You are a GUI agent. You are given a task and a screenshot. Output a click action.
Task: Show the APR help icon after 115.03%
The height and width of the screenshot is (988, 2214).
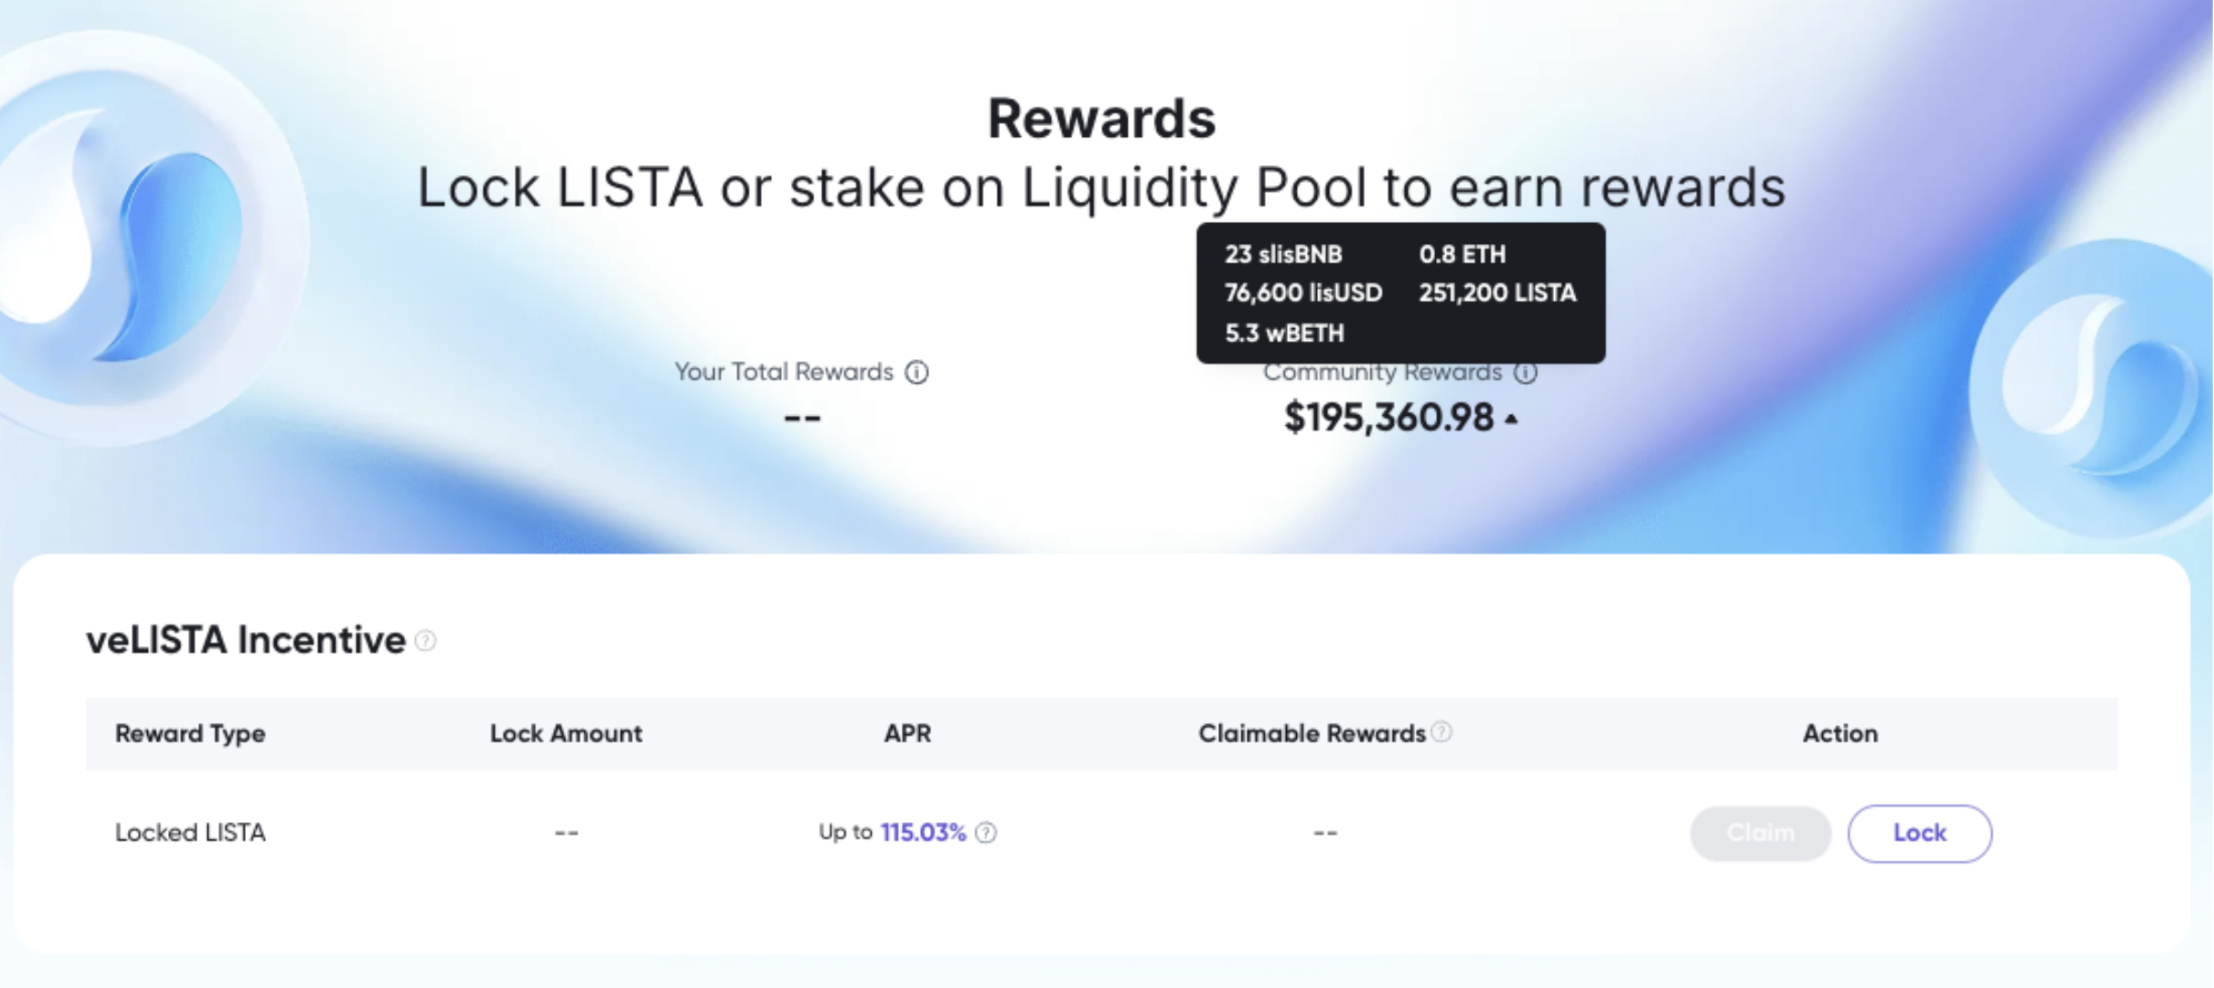(x=986, y=833)
